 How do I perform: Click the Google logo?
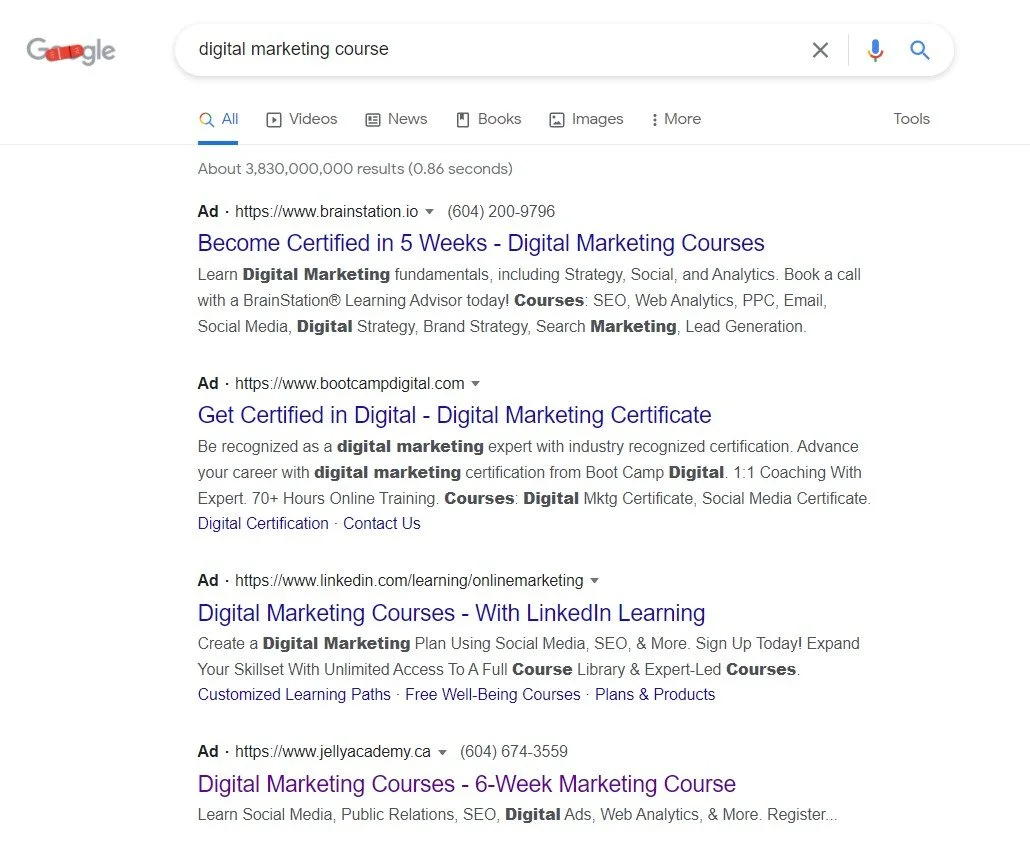pos(70,51)
